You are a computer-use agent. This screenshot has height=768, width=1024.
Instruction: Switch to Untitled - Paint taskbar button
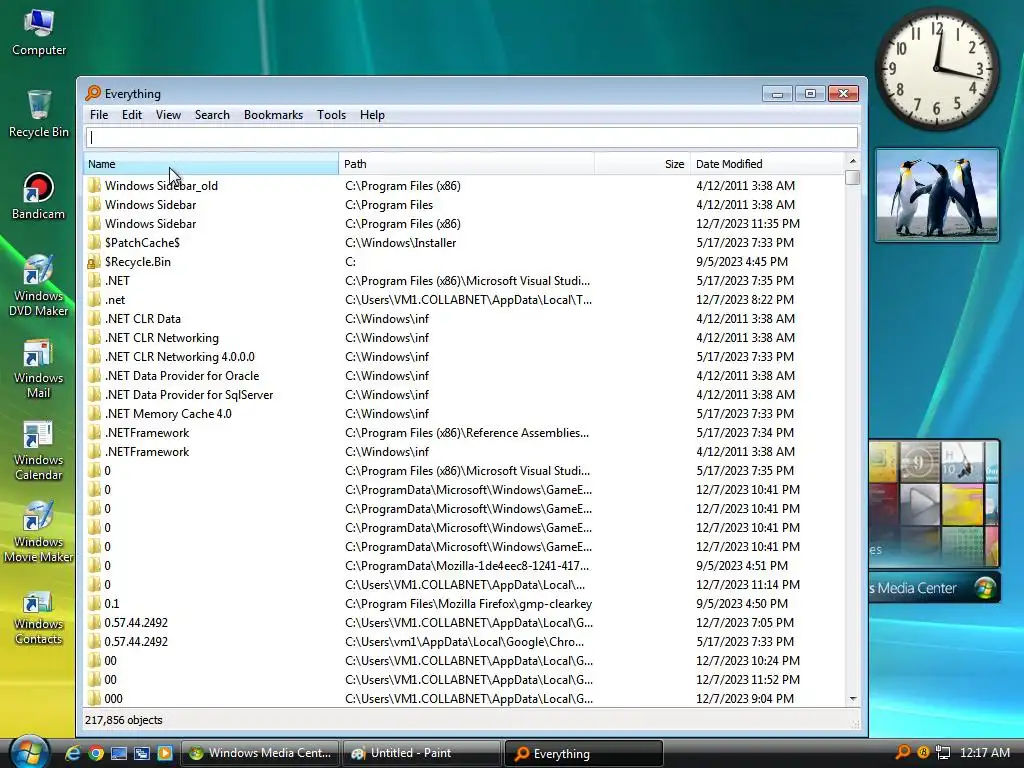tap(421, 753)
